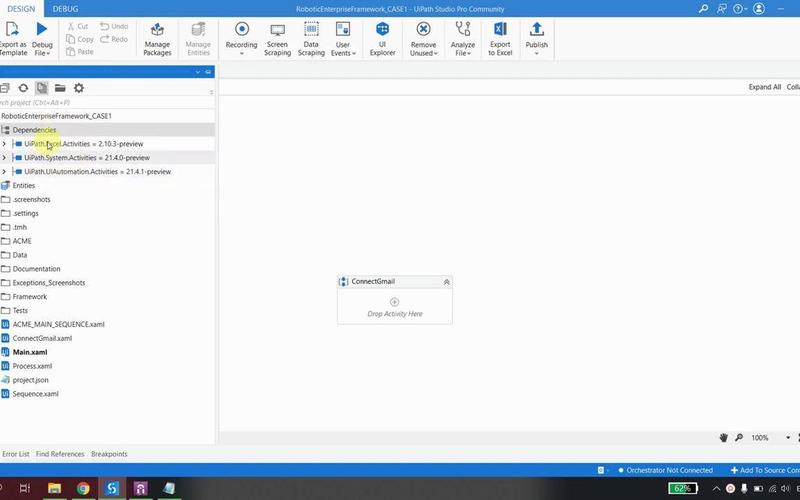Switch to the DEBUG ribbon tab
This screenshot has height=500, width=800.
coord(65,9)
